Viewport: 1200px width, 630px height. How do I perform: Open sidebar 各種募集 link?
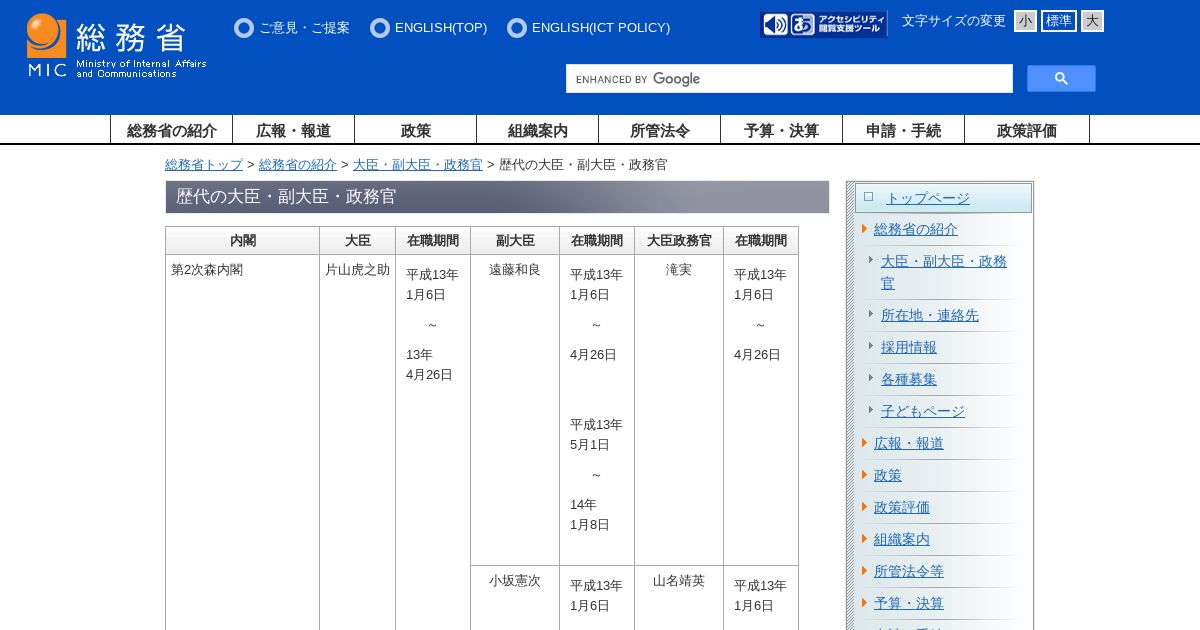click(909, 379)
